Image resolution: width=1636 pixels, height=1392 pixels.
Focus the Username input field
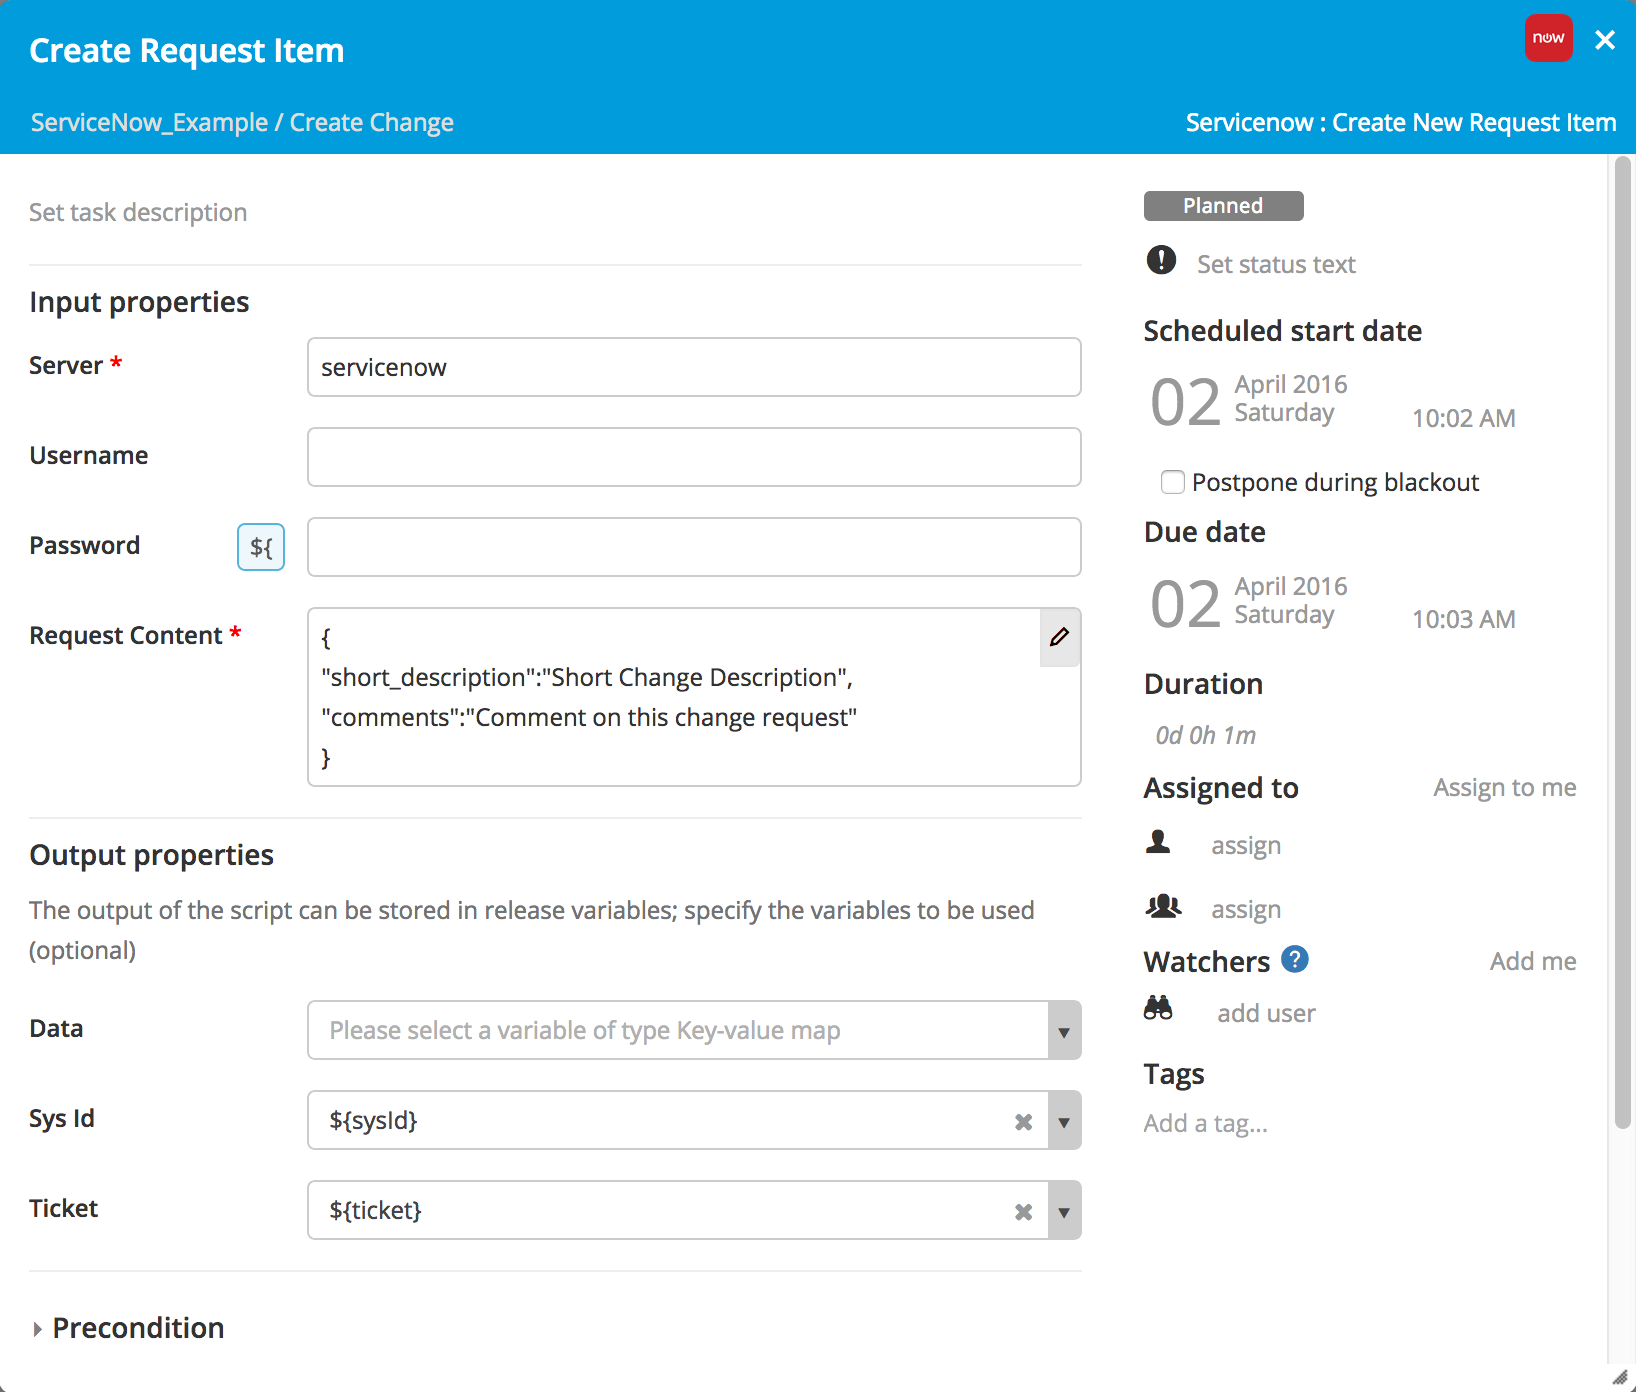694,457
